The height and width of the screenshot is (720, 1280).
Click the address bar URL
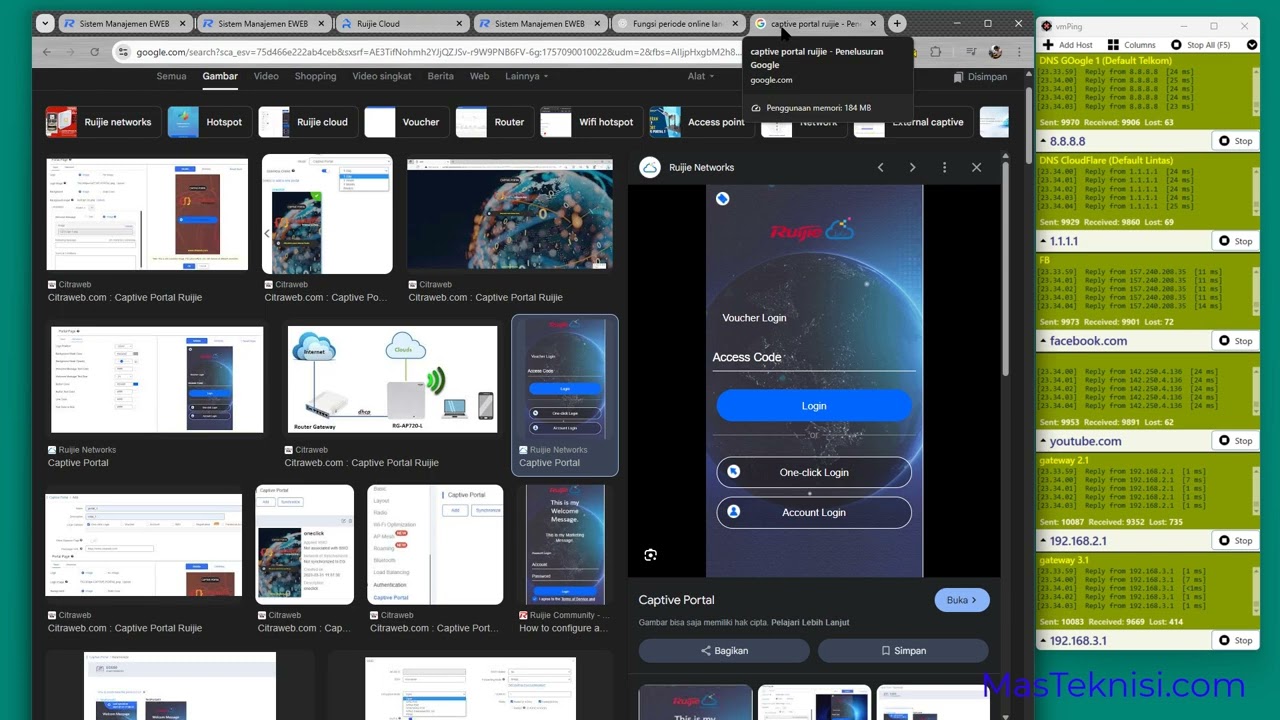(x=440, y=52)
